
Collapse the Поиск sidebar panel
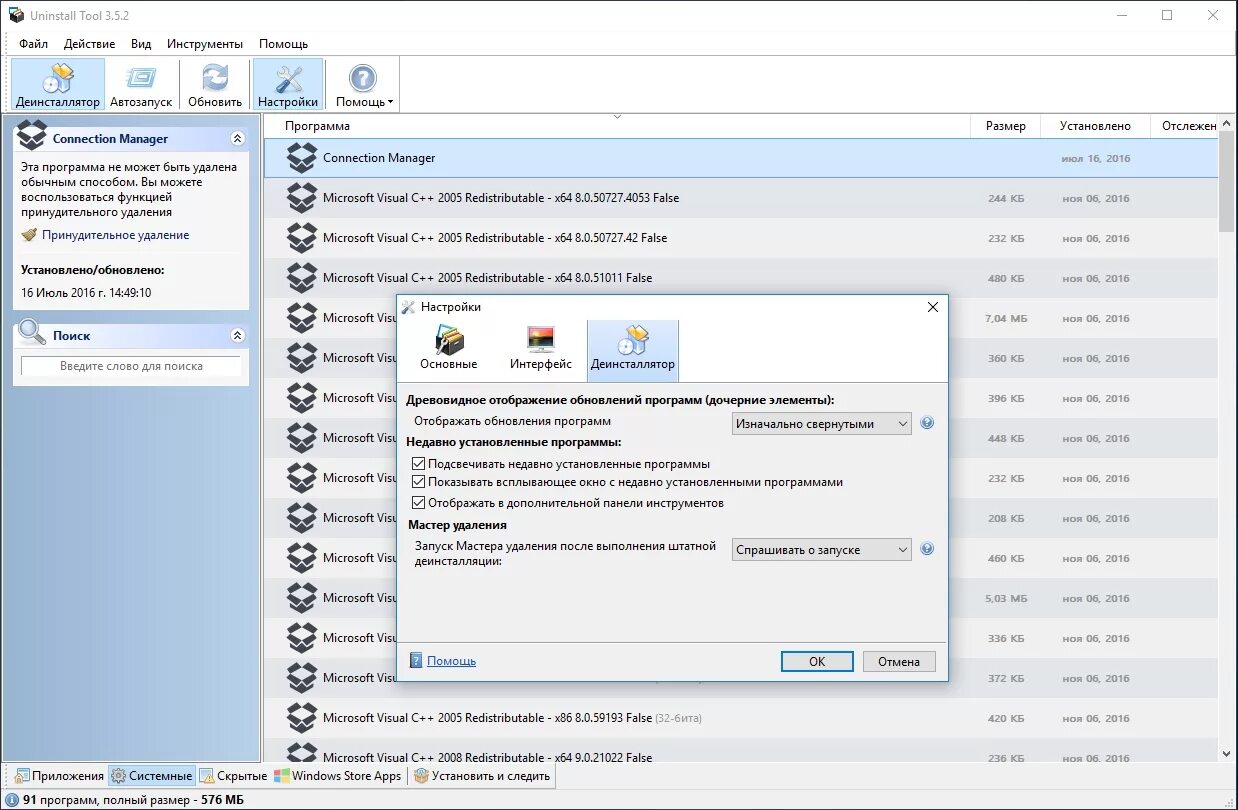(x=237, y=336)
